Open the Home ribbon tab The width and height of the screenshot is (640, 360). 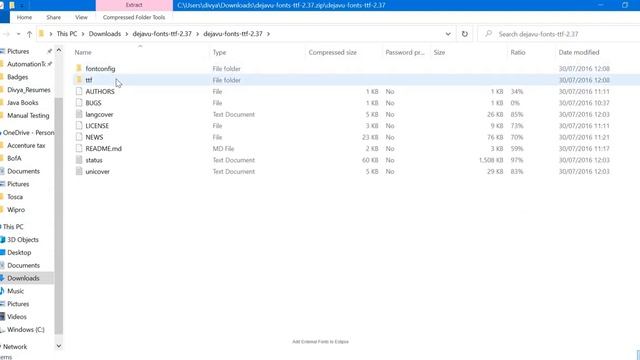pos(24,17)
